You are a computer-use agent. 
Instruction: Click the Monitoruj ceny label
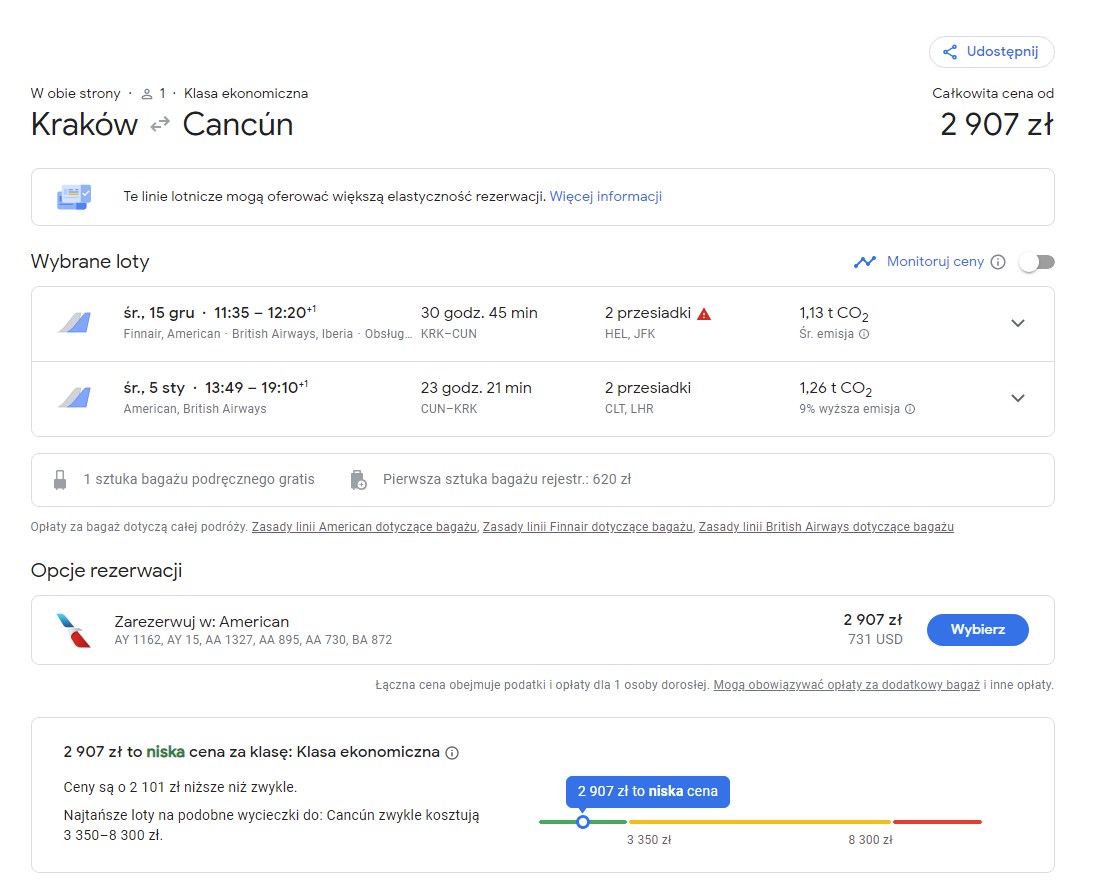coord(935,262)
